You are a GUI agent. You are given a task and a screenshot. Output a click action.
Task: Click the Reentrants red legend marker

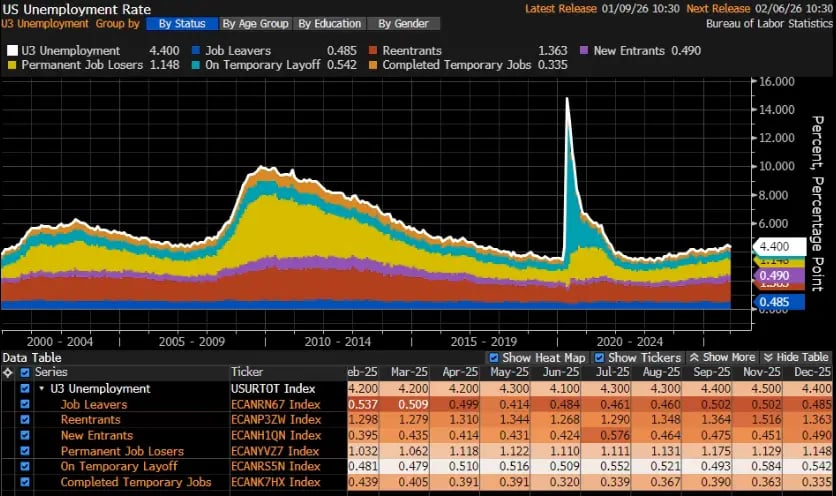point(374,49)
